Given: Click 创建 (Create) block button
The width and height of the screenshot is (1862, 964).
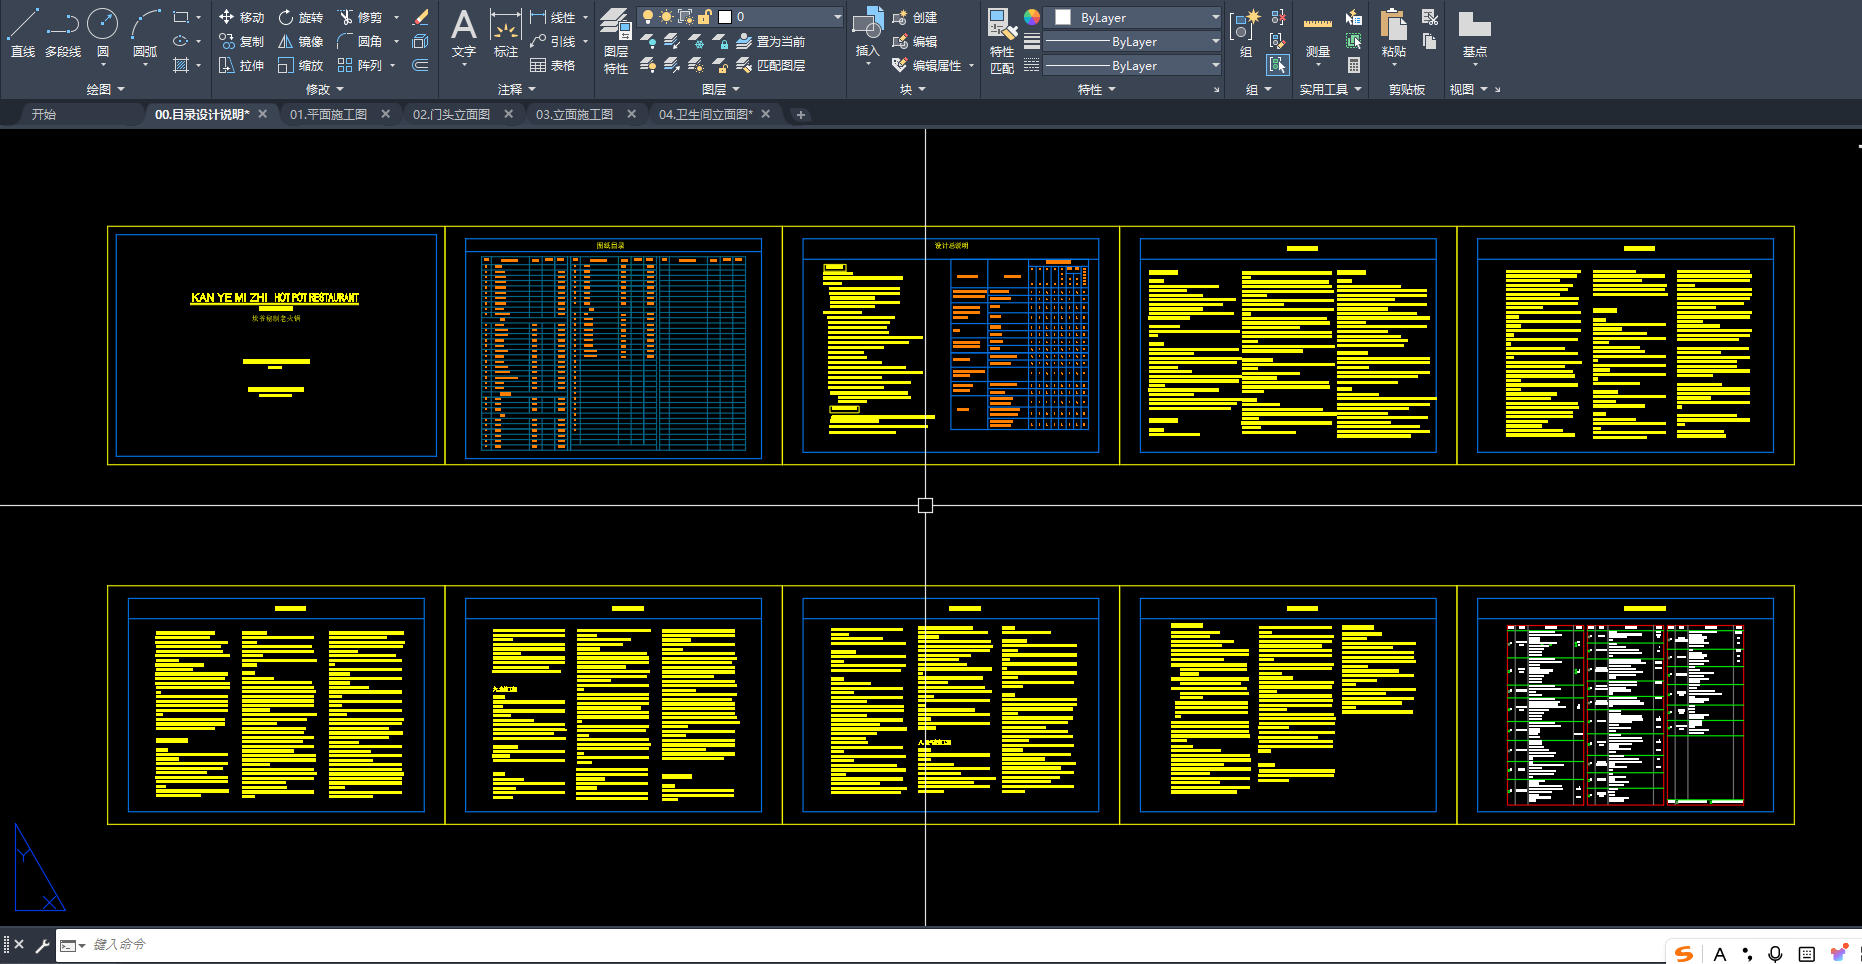Looking at the screenshot, I should point(914,17).
